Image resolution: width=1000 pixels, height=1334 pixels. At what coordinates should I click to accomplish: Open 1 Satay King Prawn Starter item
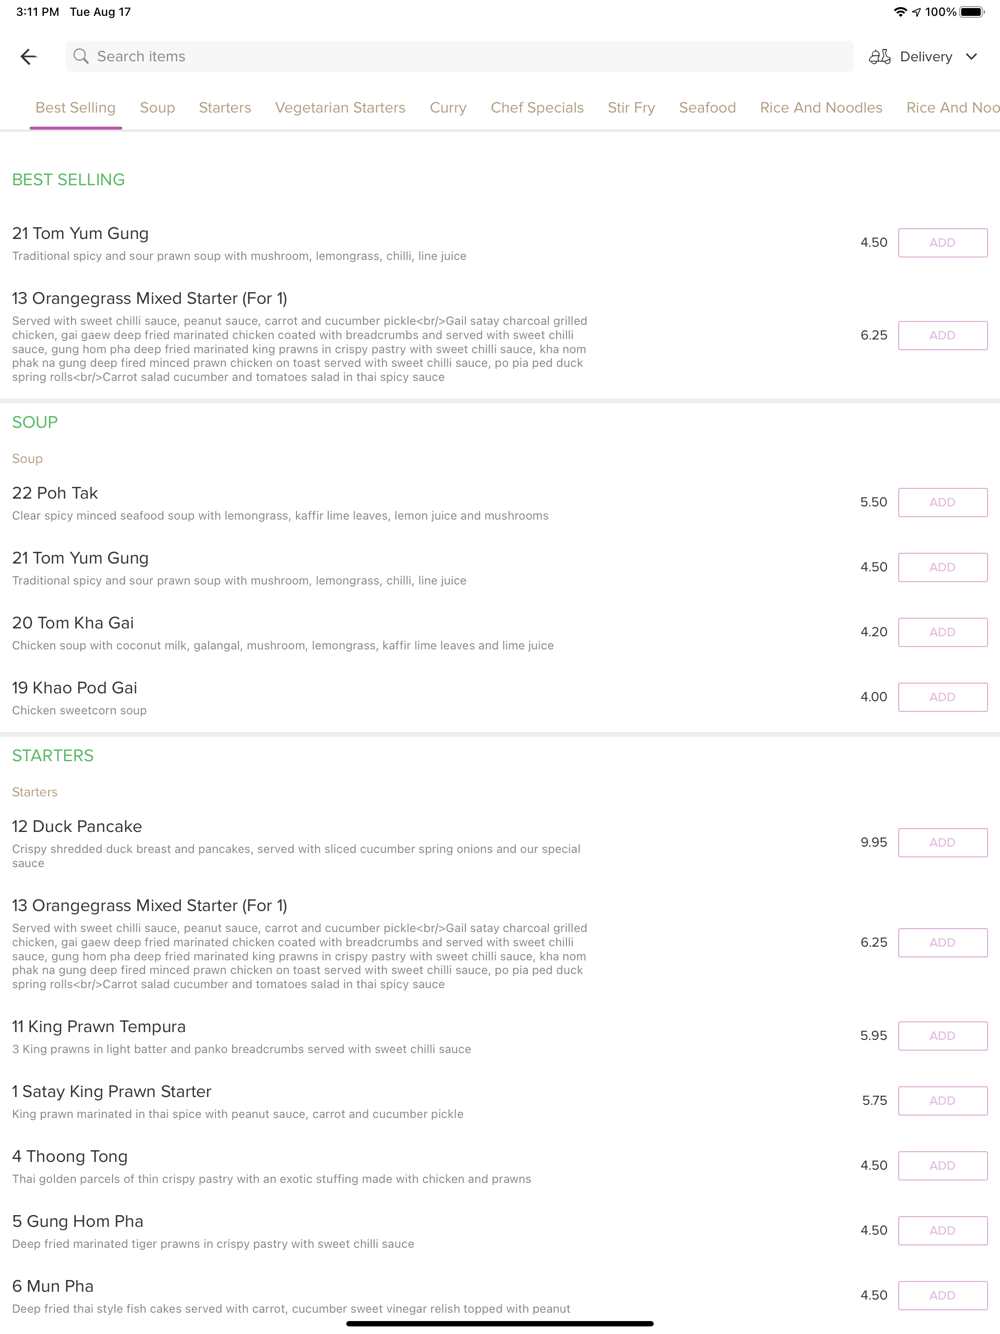coord(112,1092)
